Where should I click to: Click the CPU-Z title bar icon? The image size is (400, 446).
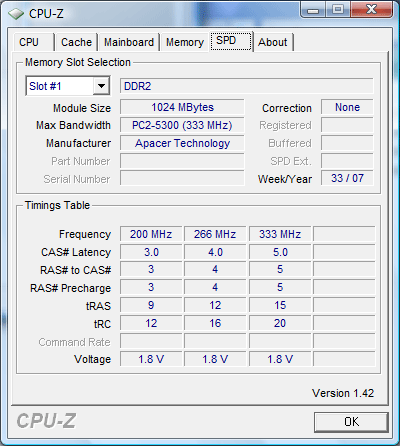[x=16, y=14]
